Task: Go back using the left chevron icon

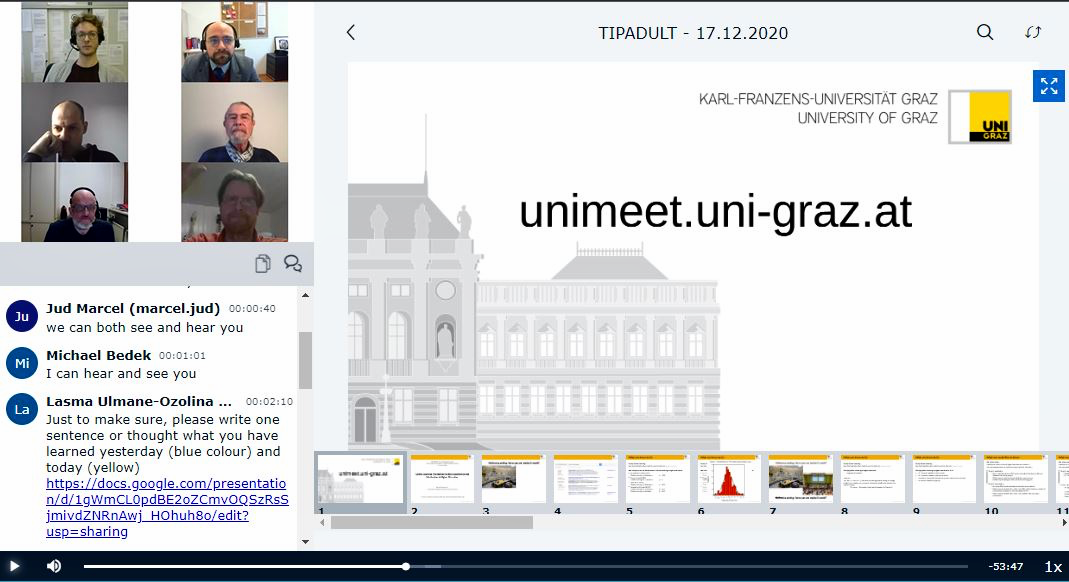Action: point(350,32)
